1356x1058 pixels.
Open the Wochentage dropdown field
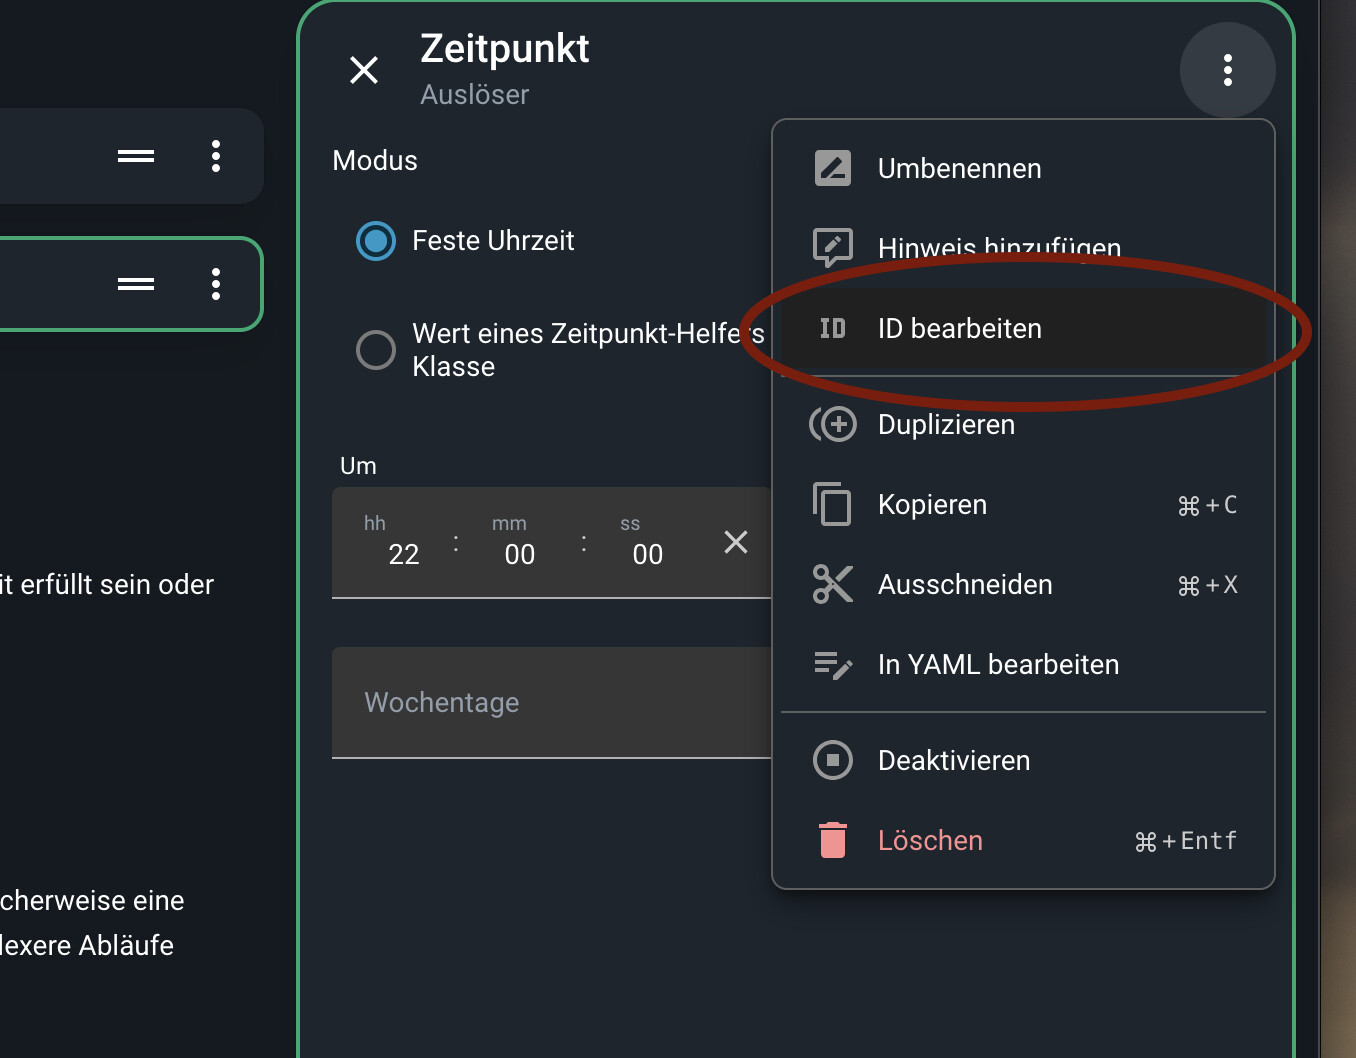click(x=552, y=703)
